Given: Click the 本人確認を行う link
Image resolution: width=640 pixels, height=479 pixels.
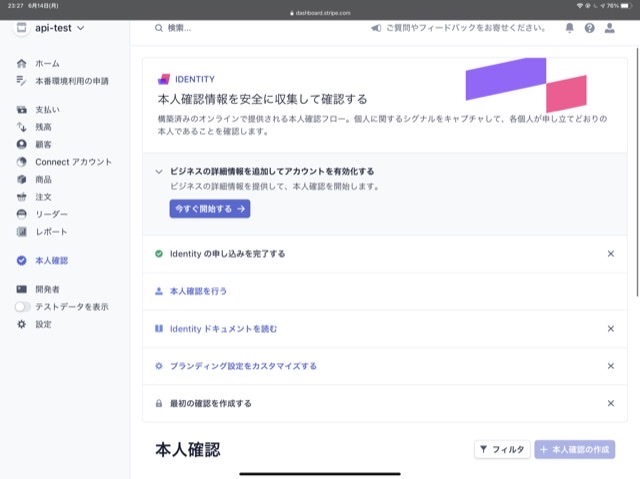Looking at the screenshot, I should (x=198, y=291).
